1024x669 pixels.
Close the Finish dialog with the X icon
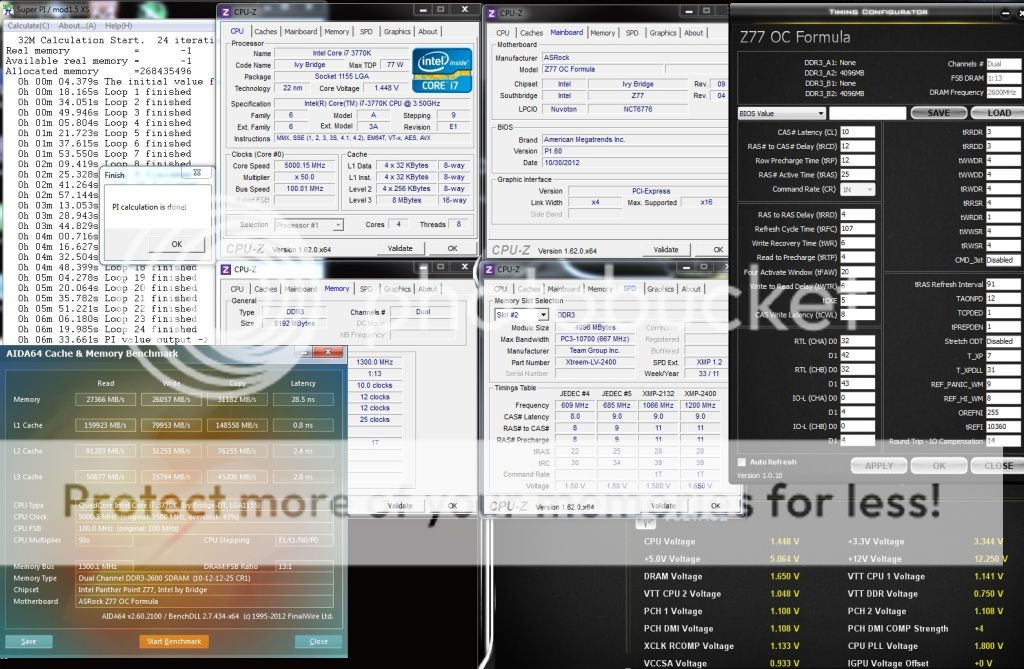pyautogui.click(x=203, y=174)
